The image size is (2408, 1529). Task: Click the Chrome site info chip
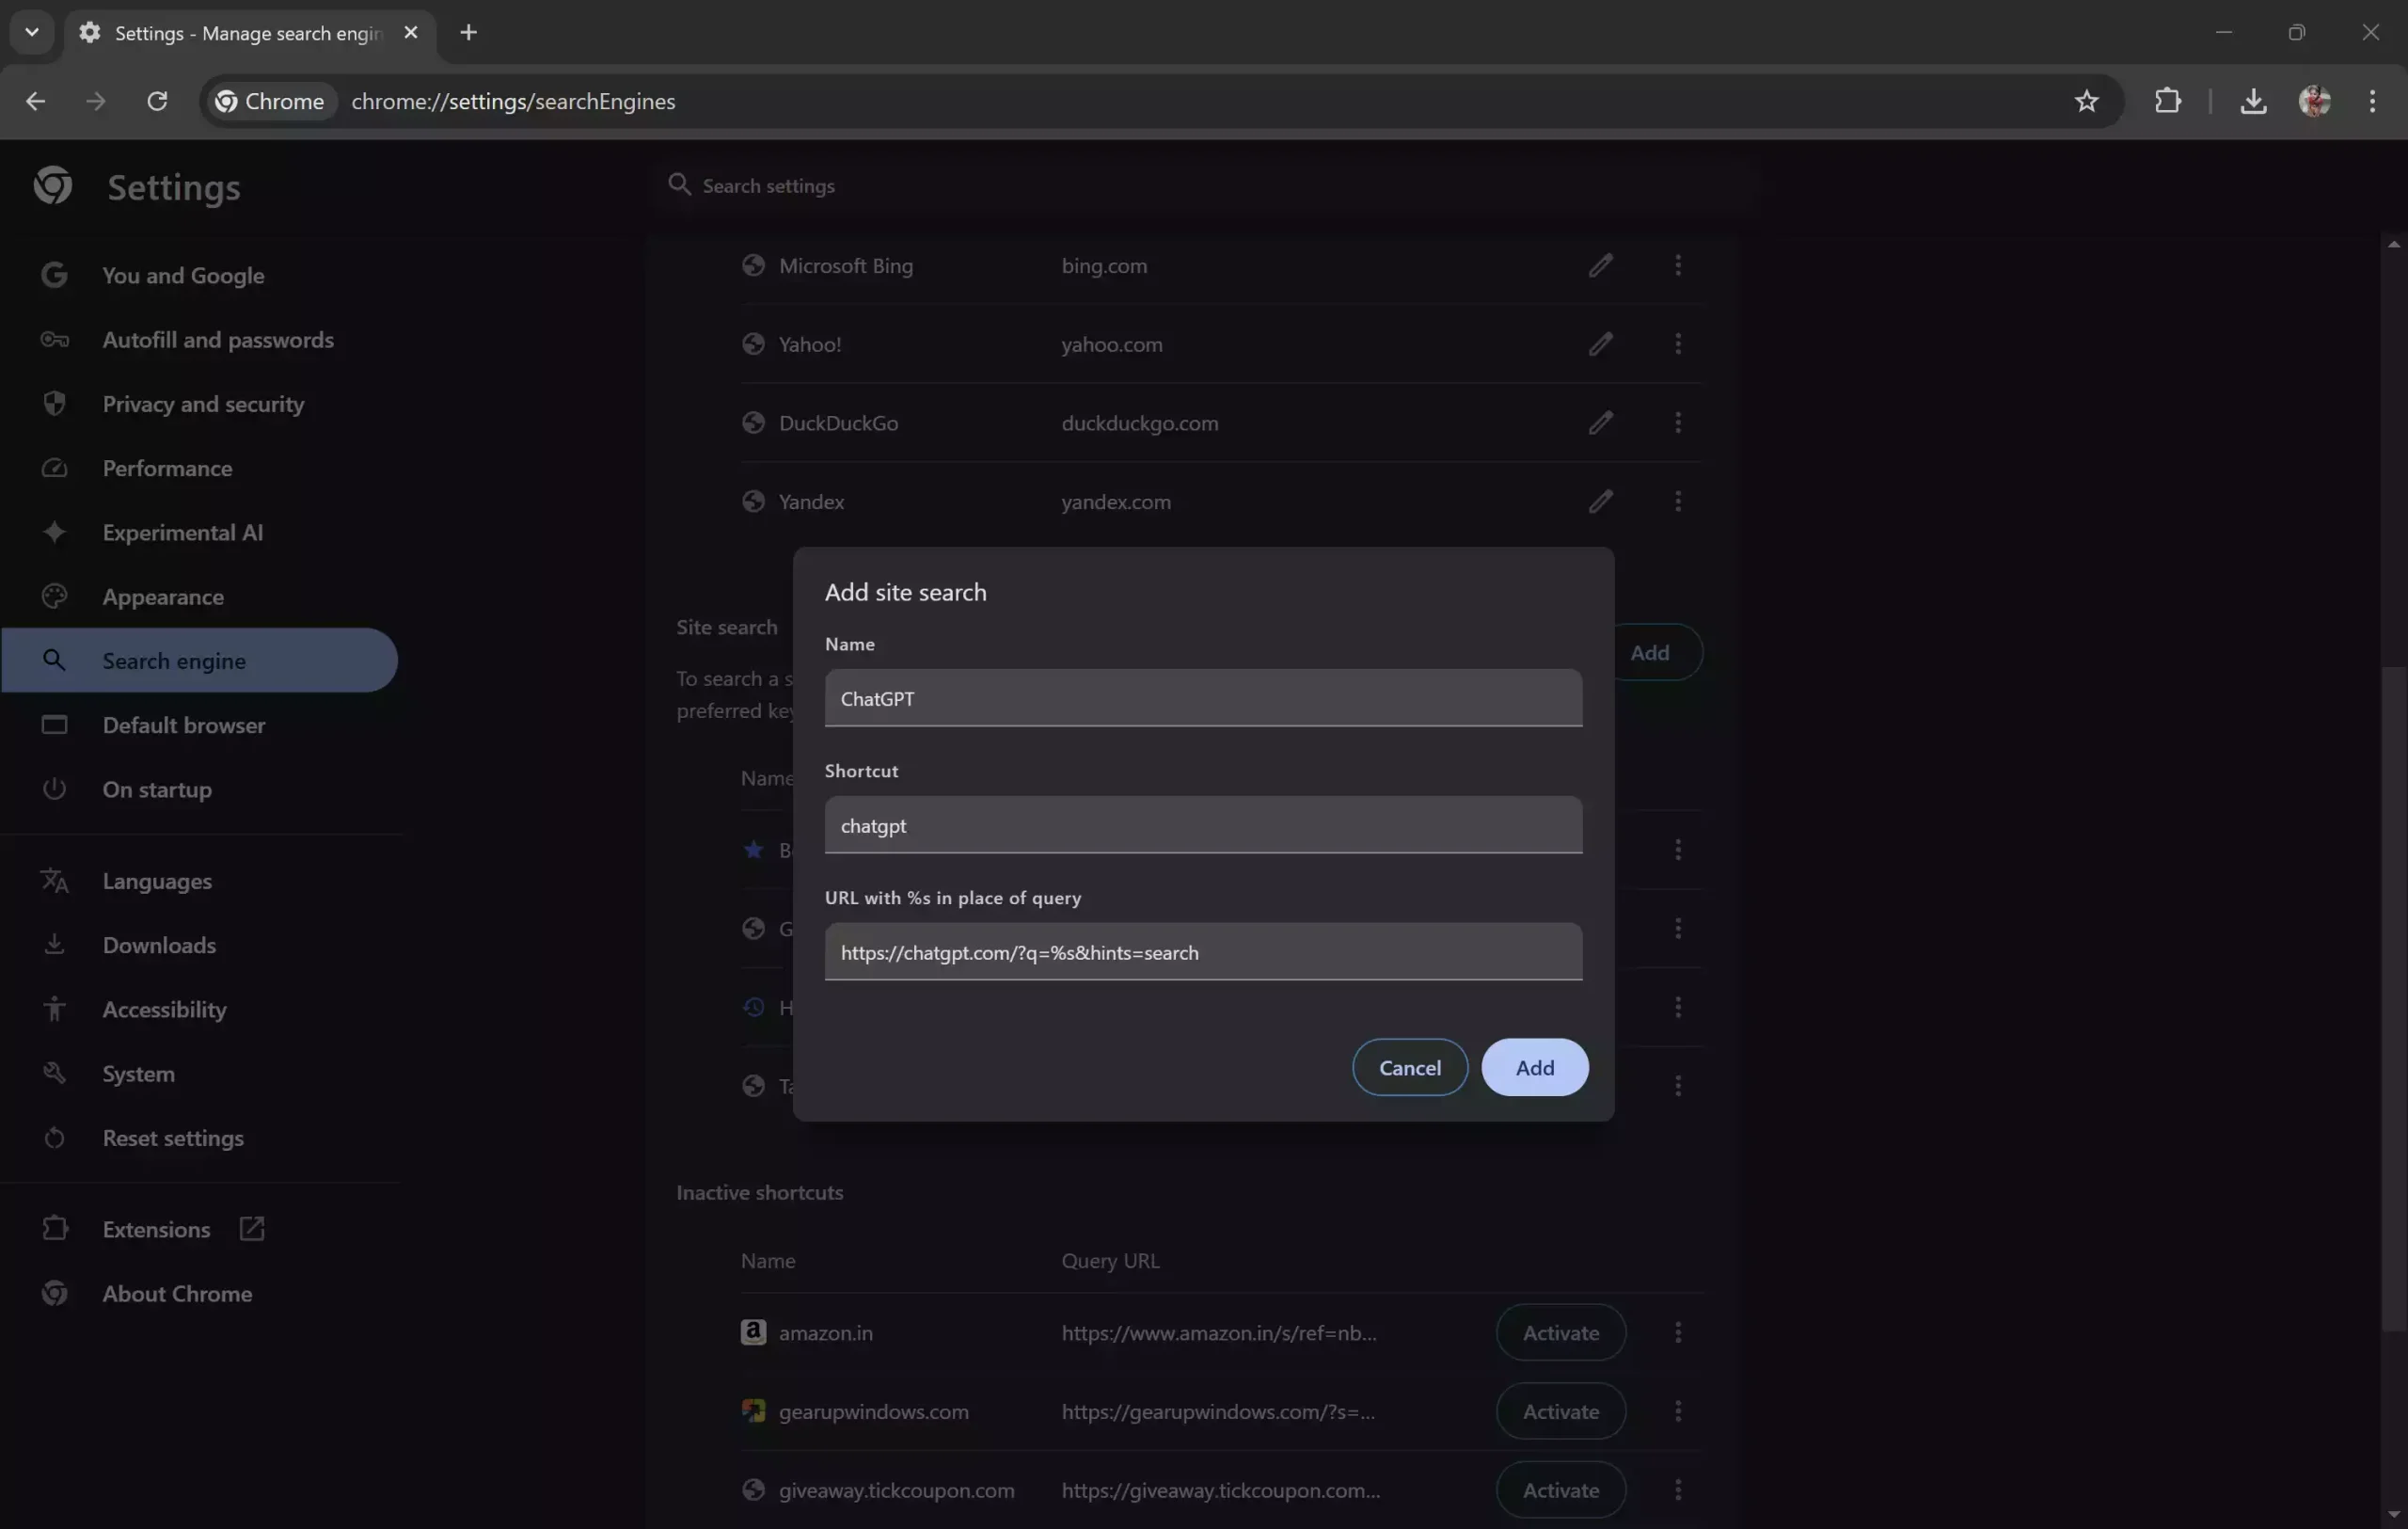[x=271, y=101]
